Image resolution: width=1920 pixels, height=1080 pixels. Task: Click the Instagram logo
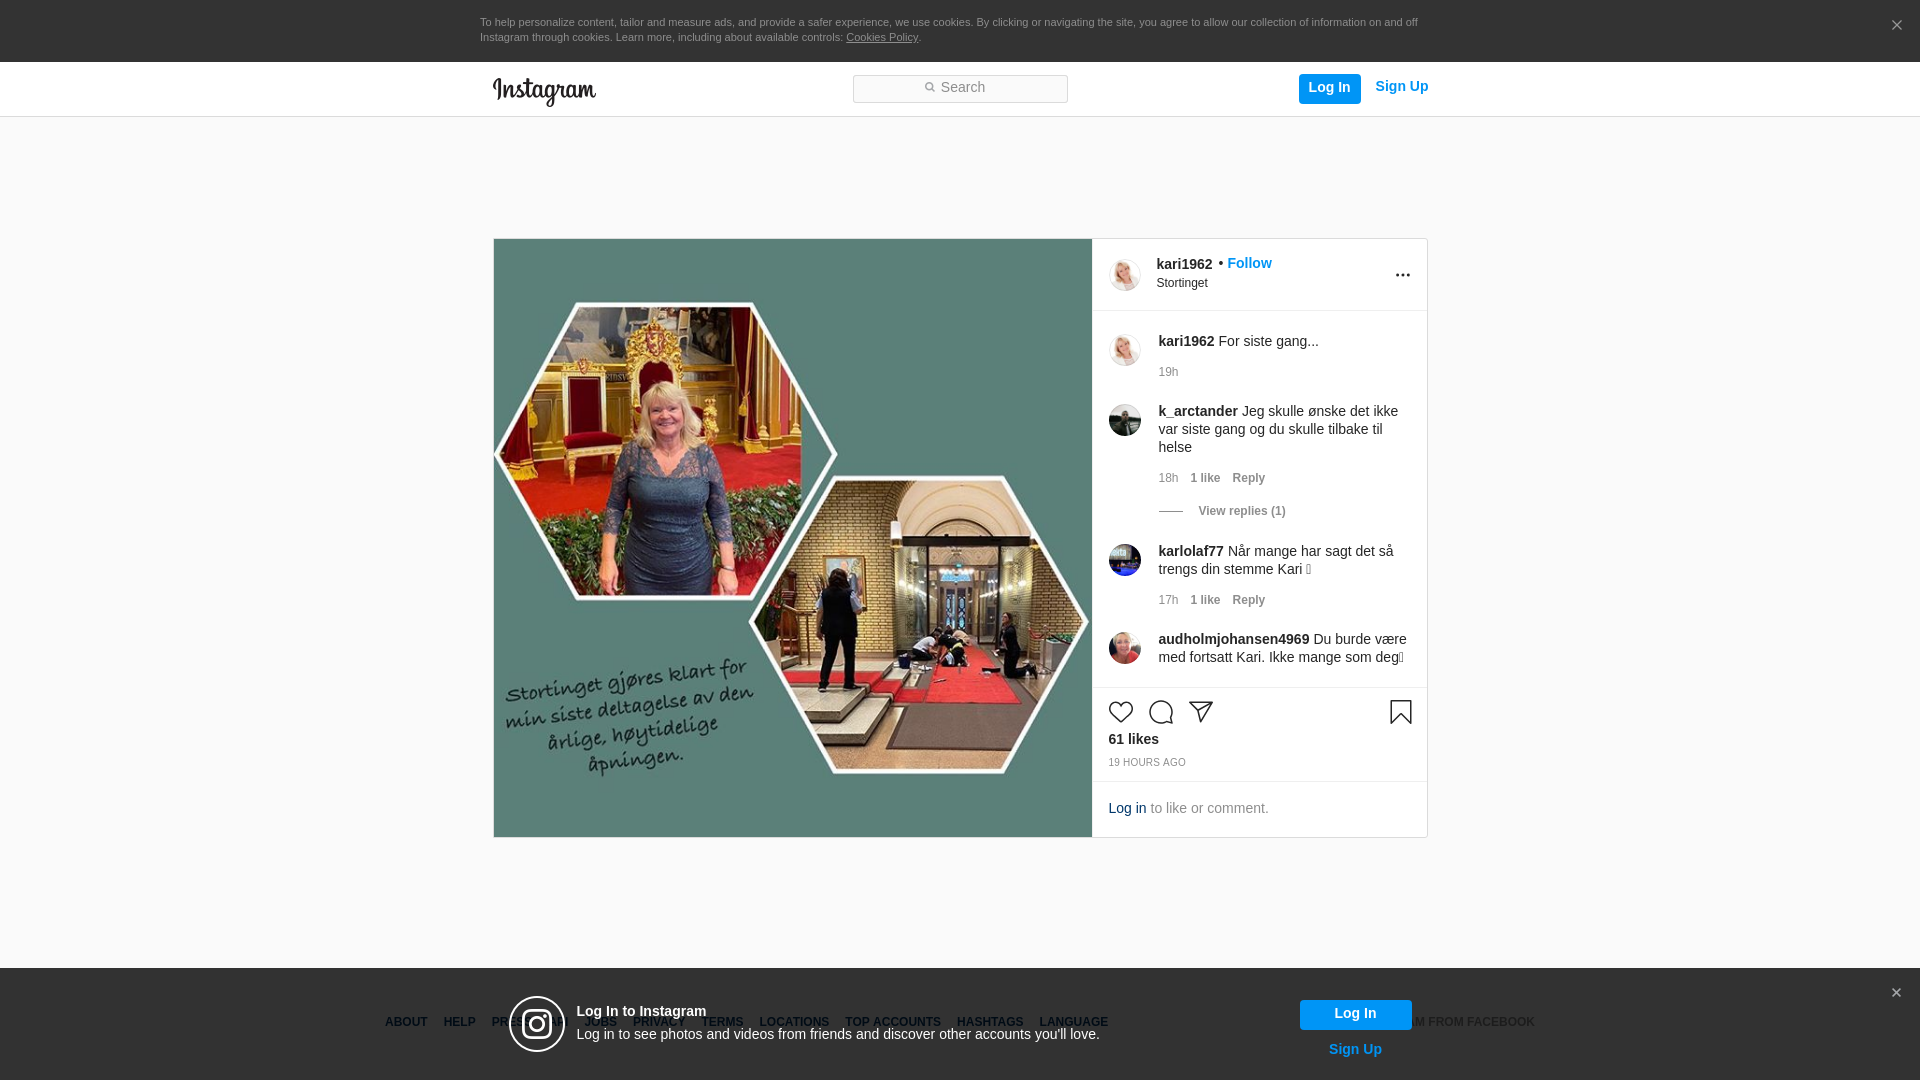pos(544,91)
